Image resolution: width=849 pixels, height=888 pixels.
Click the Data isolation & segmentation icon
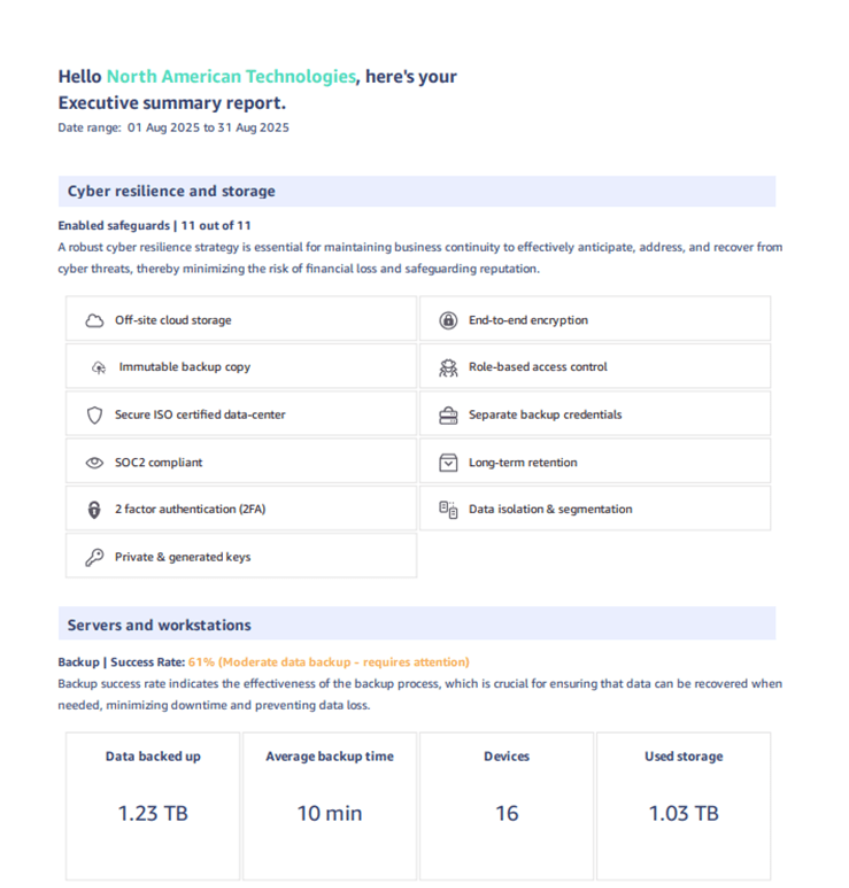tap(448, 510)
